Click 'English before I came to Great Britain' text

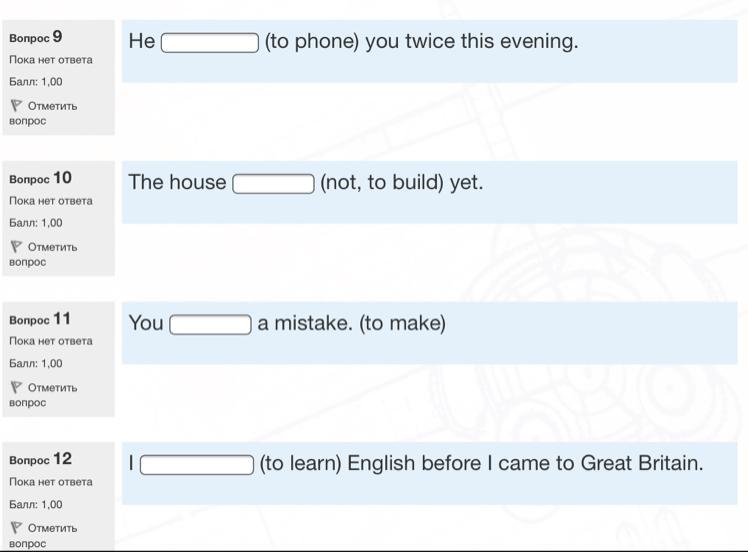(525, 464)
